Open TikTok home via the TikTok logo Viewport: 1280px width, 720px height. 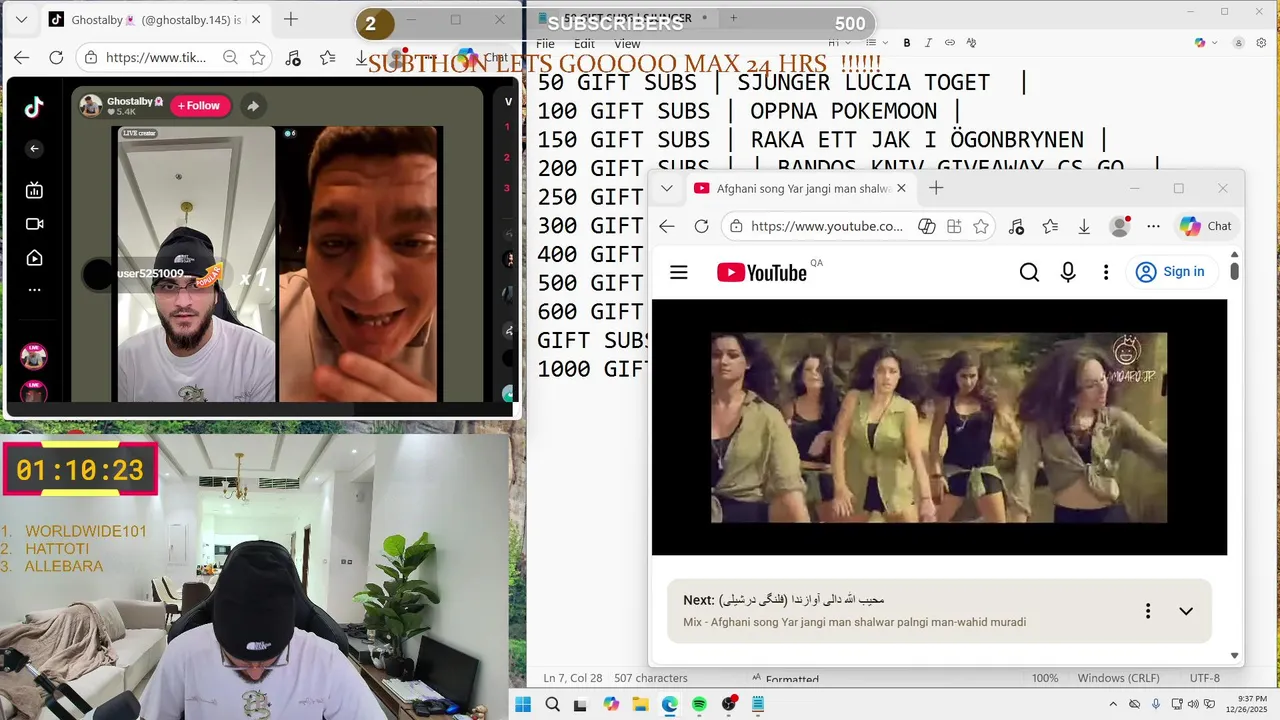point(34,107)
